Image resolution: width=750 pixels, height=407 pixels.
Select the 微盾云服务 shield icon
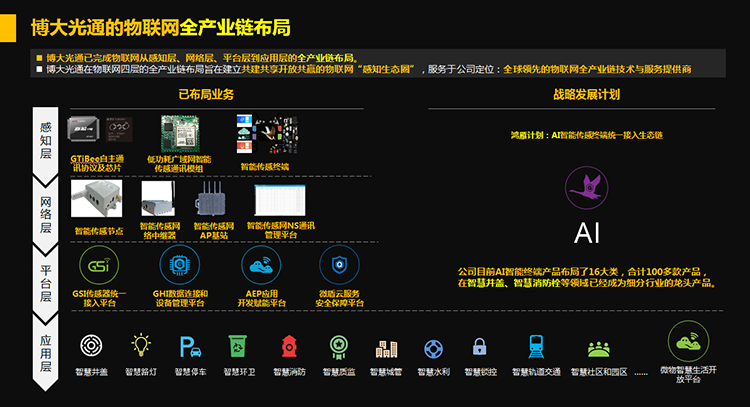coord(339,264)
